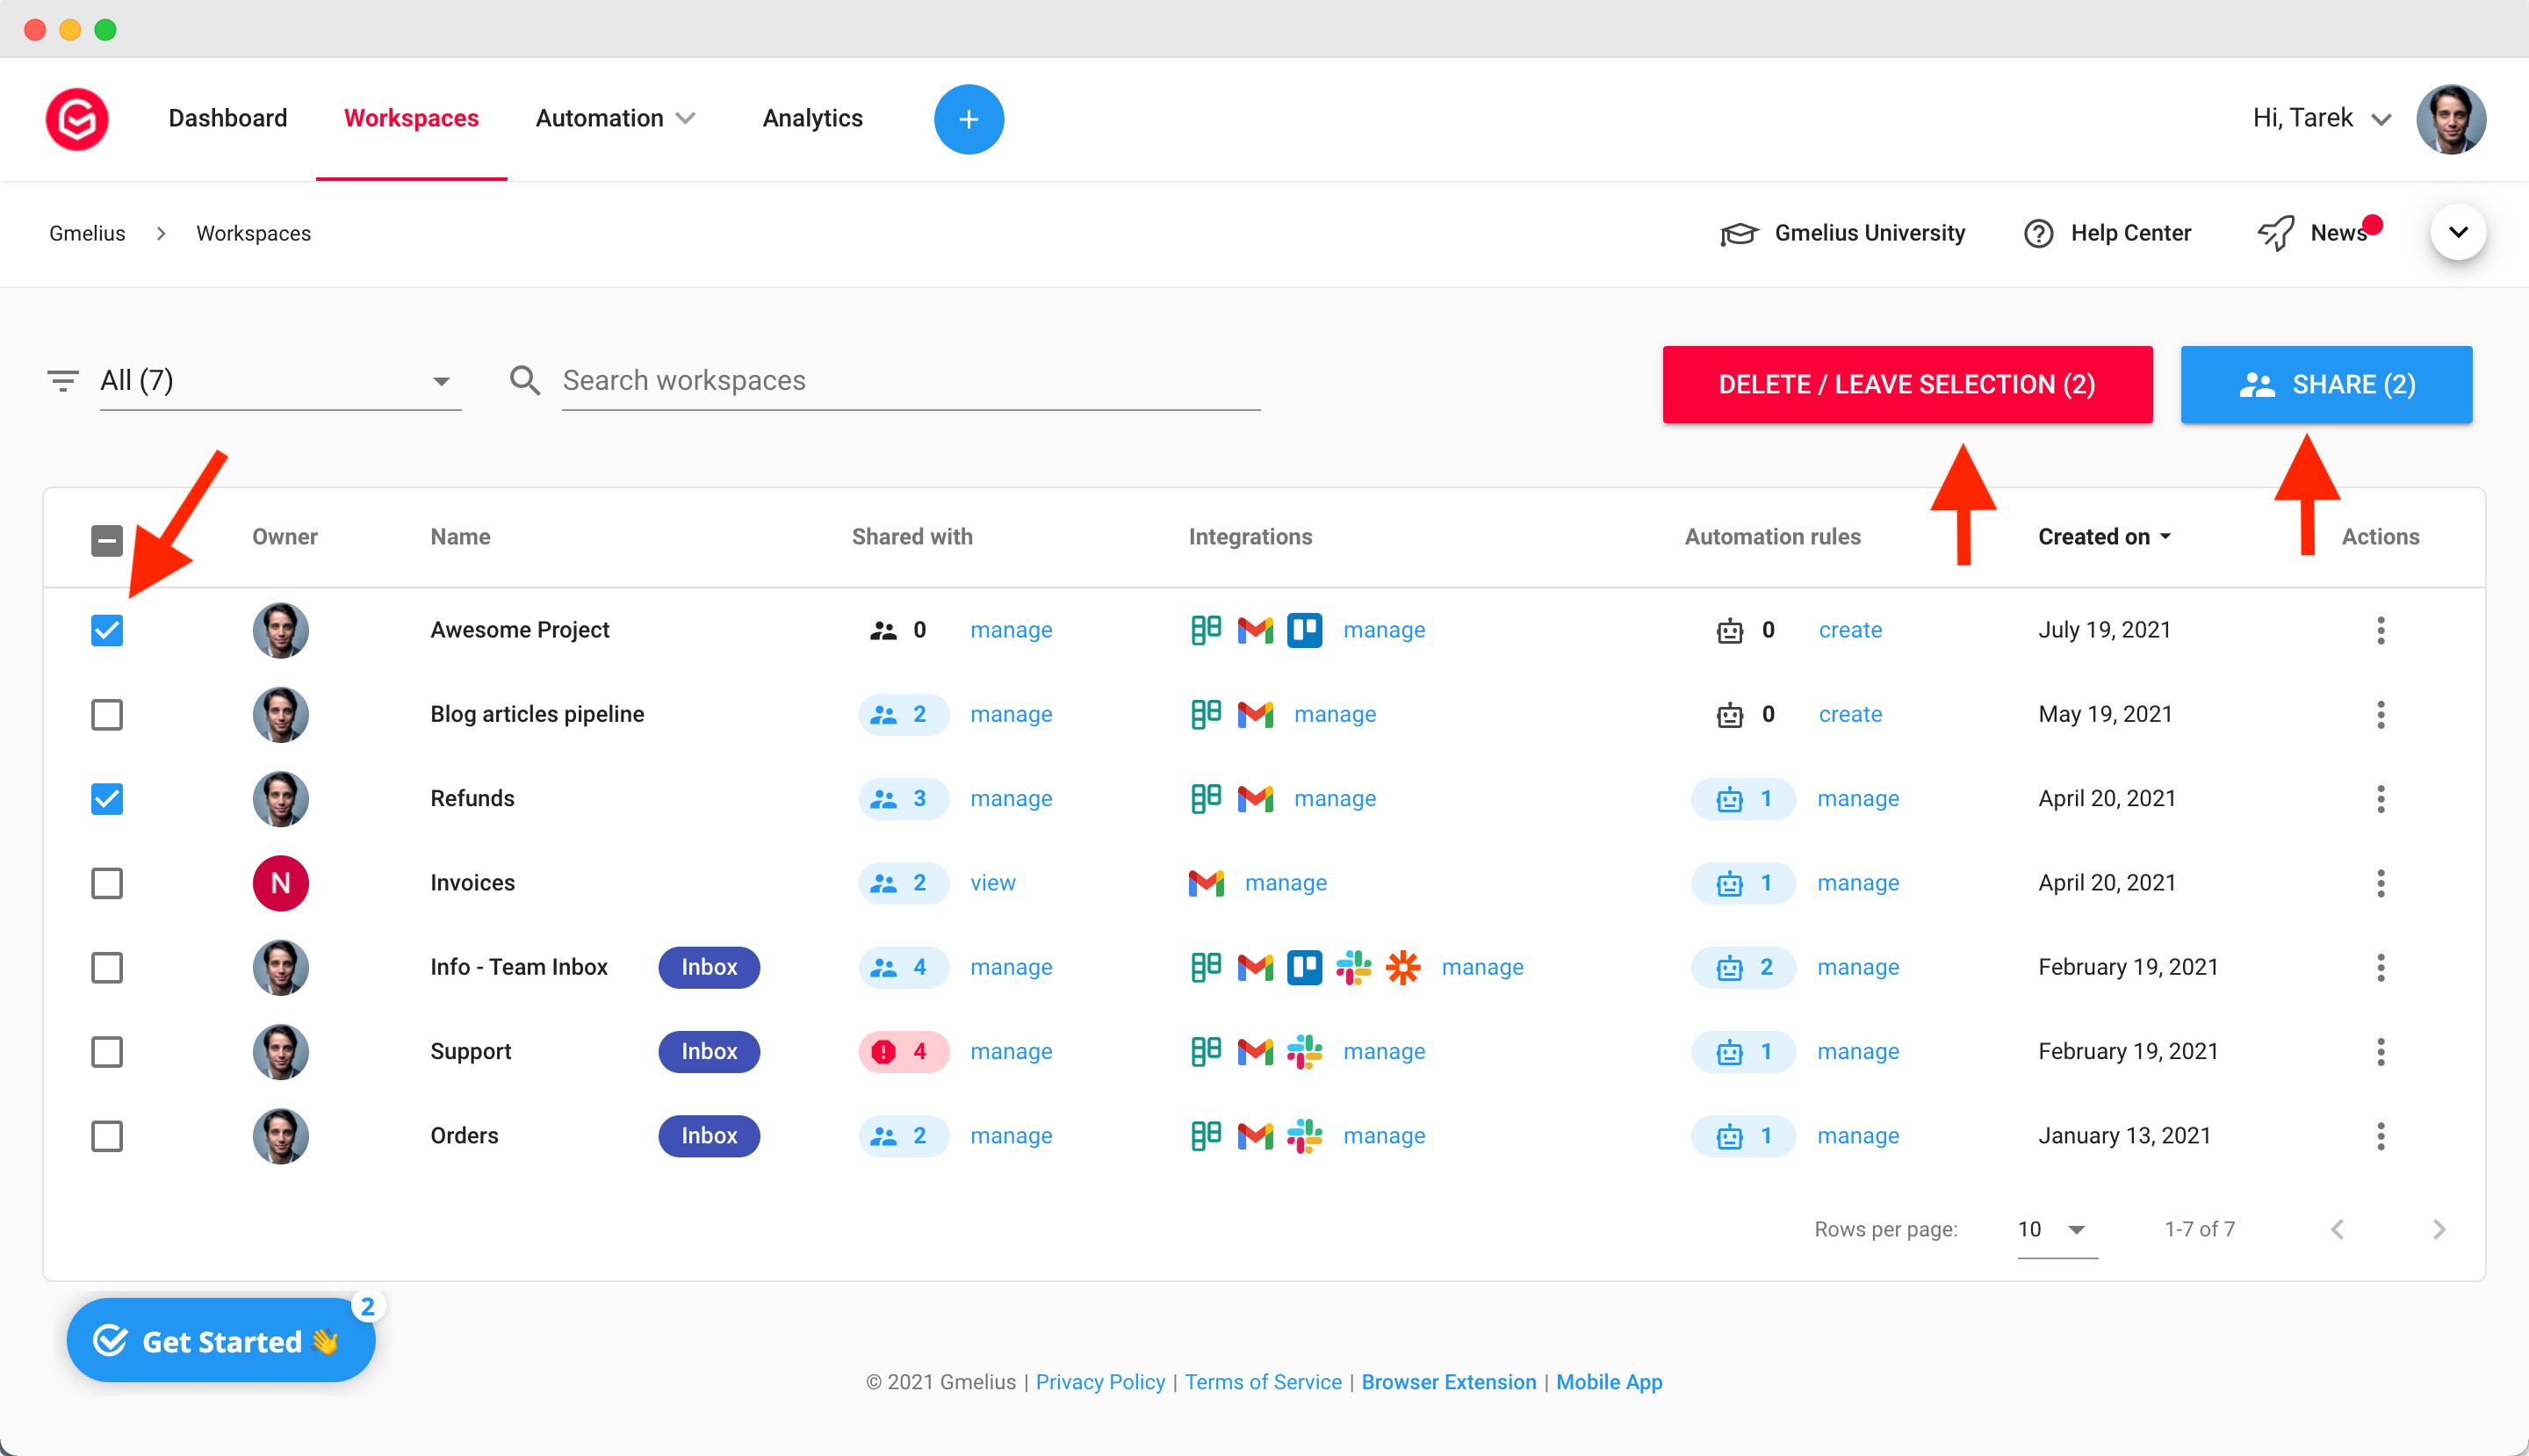Click kanban board icon in Refunds row

tap(1206, 798)
